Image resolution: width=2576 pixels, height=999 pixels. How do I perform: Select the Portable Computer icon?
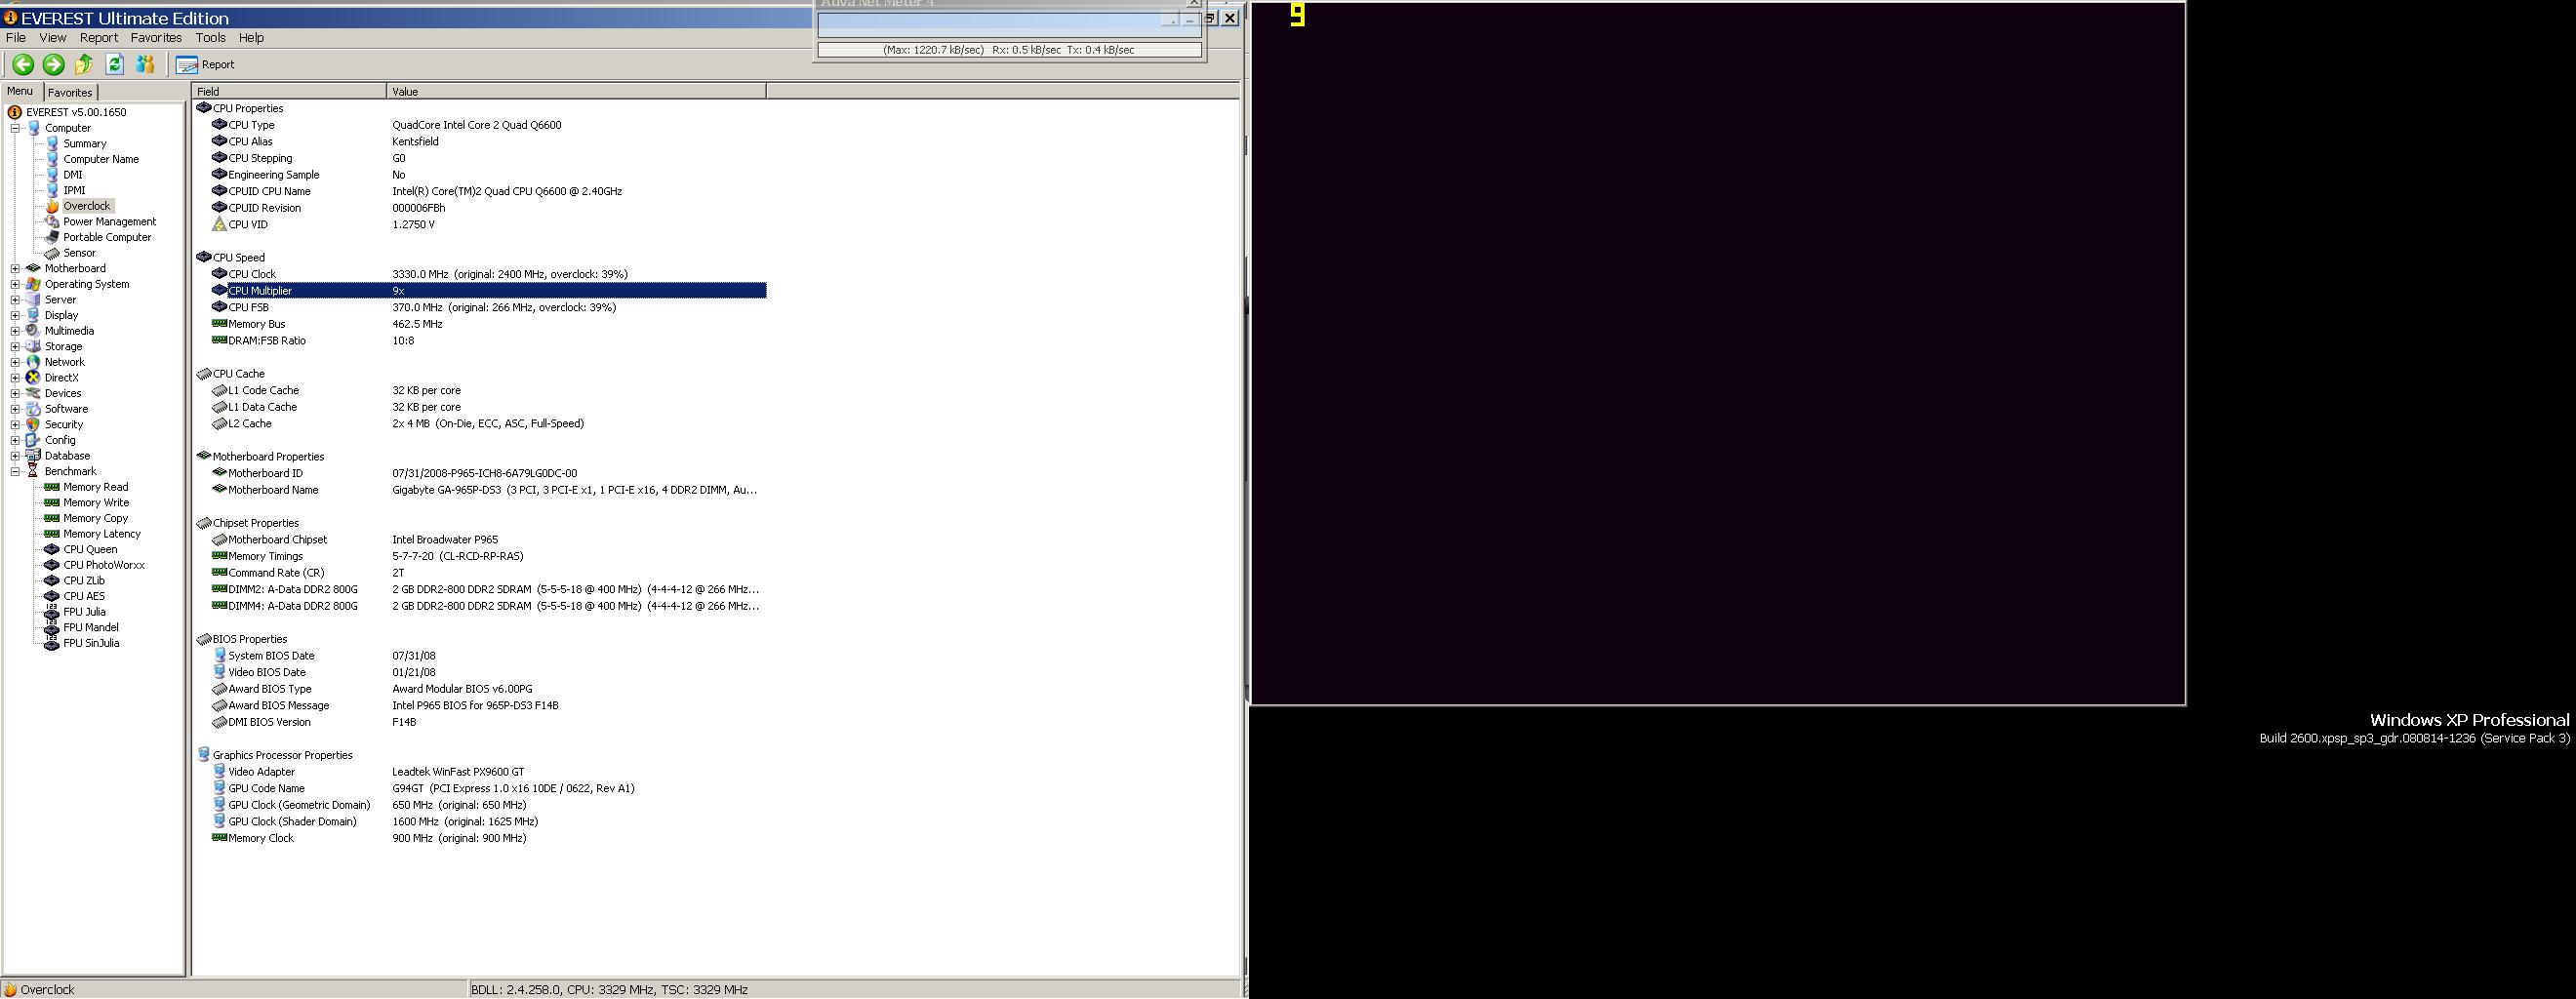click(52, 237)
